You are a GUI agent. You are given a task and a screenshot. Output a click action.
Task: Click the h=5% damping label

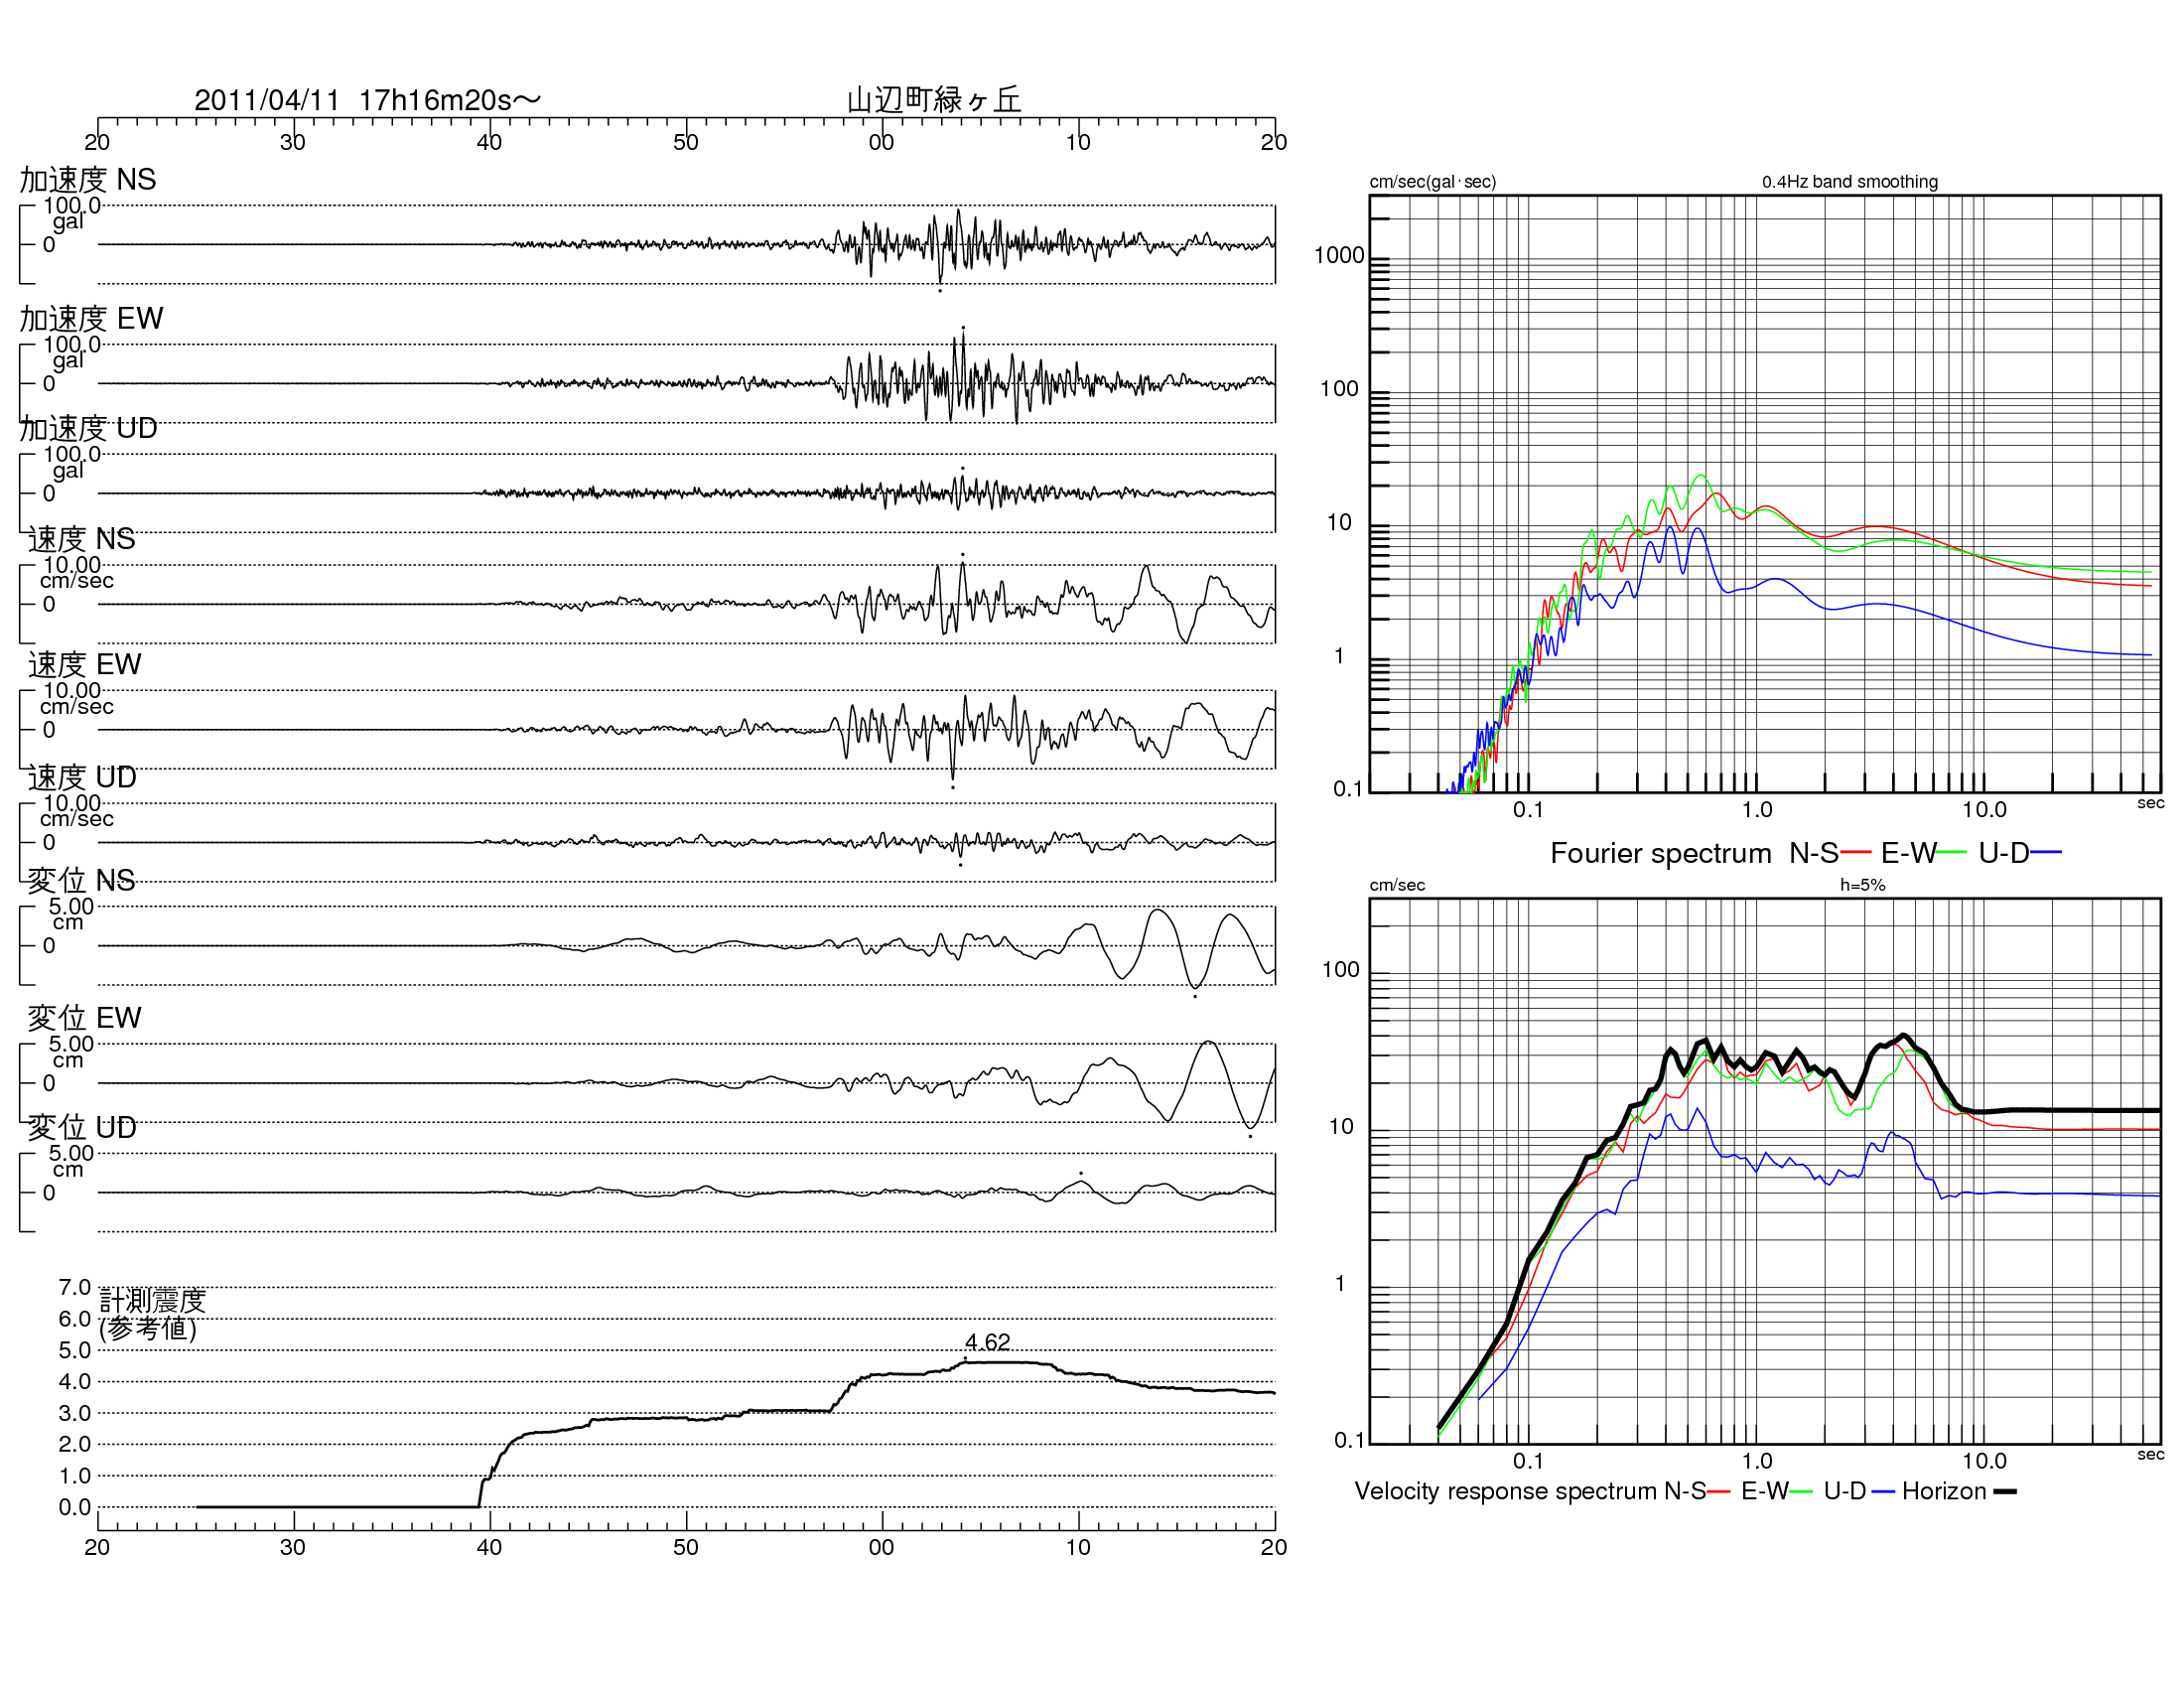click(1862, 885)
